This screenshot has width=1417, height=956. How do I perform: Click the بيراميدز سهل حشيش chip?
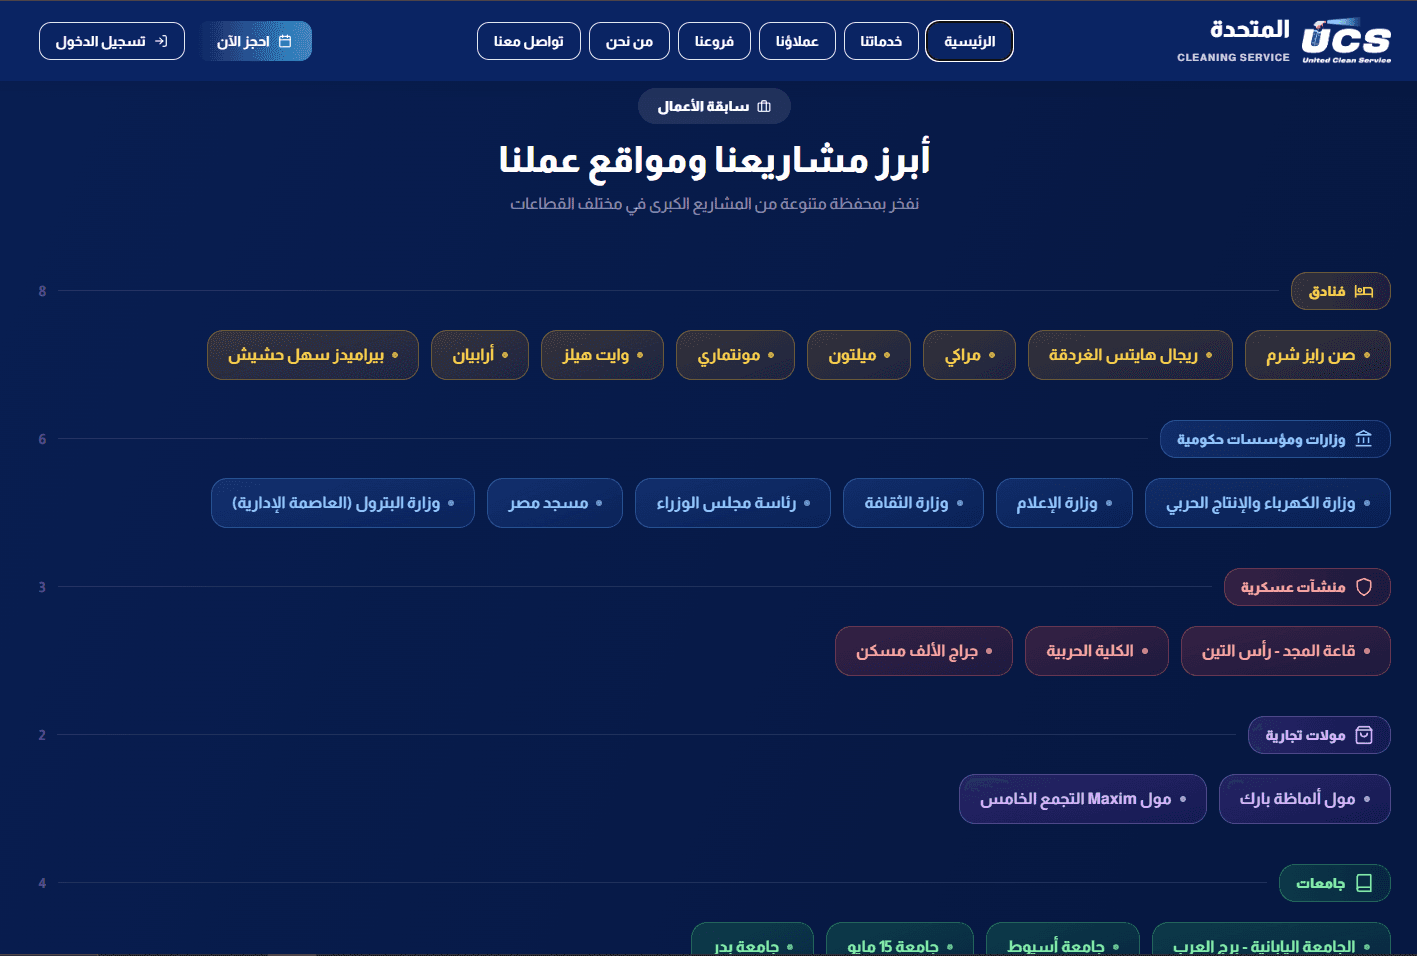[313, 355]
